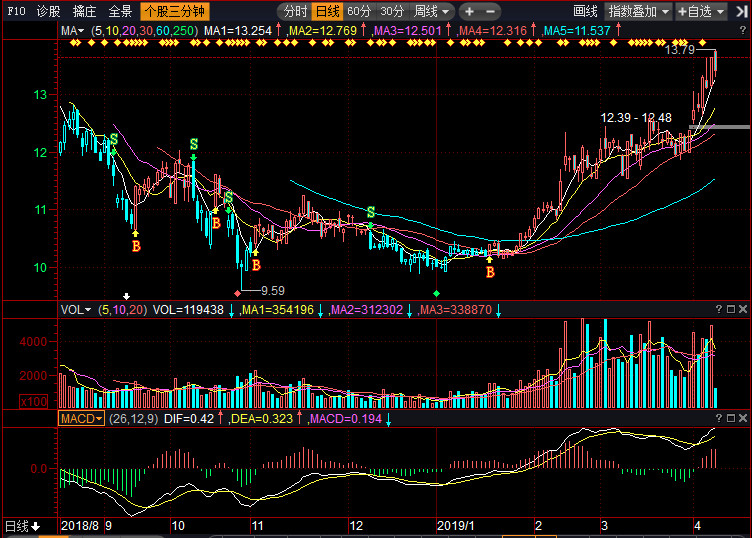Click the B buy marker near 9.59
The width and height of the screenshot is (752, 538).
tap(256, 265)
